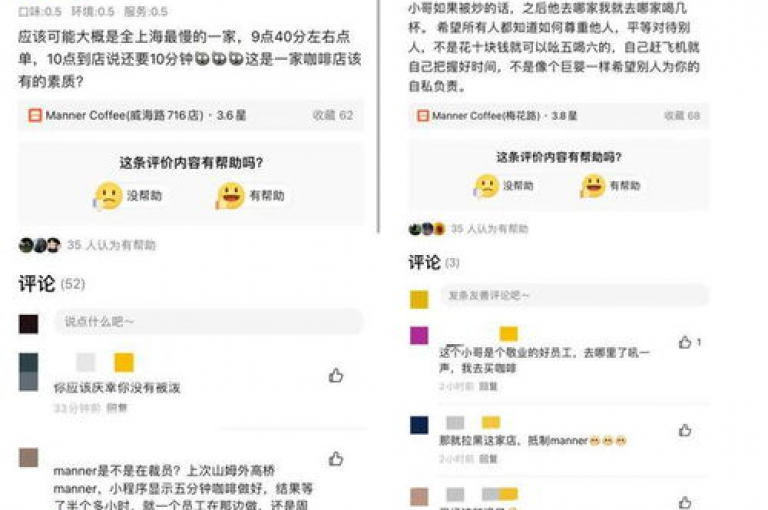Open the dark blue avatar commenter profile
768x510 pixels.
[x=419, y=425]
